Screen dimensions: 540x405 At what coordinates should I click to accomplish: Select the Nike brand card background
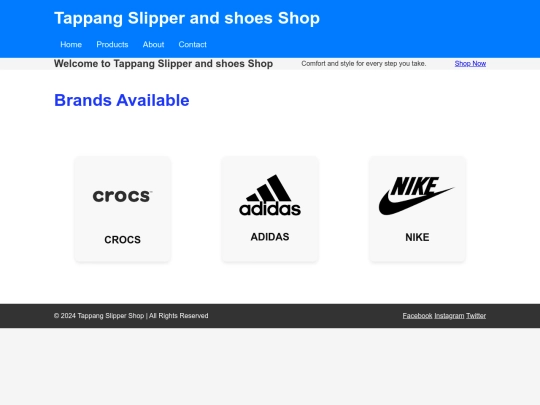point(417,209)
